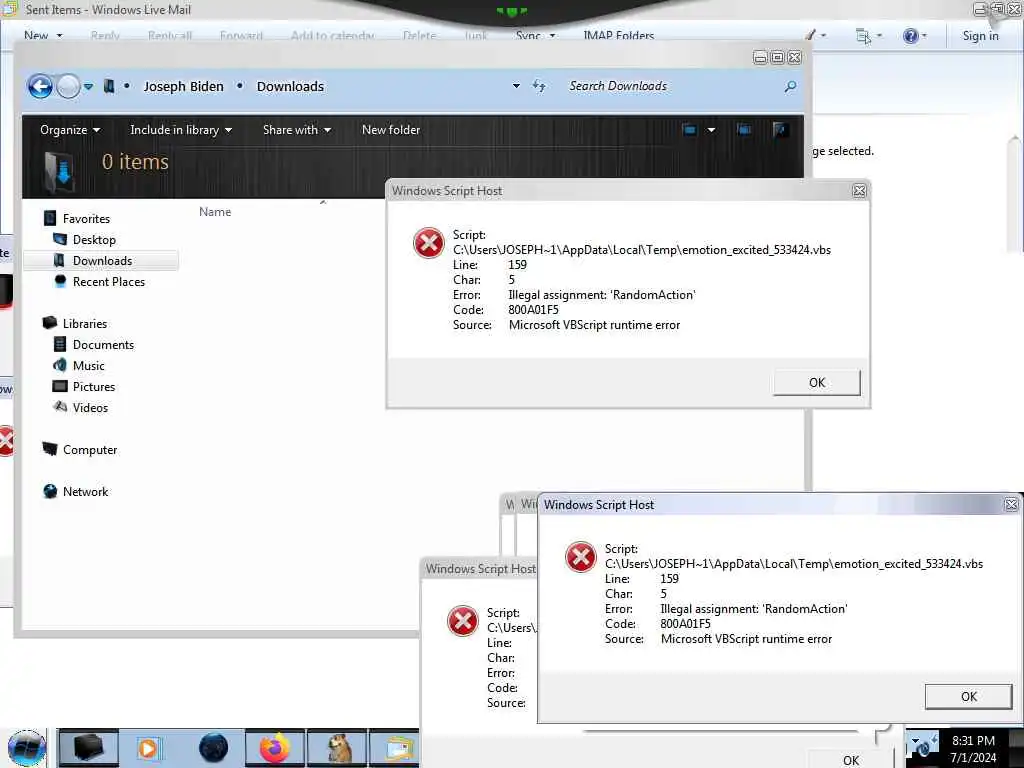Image resolution: width=1024 pixels, height=768 pixels.
Task: Close the front lower-right Script Host dialog
Action: tap(1011, 504)
